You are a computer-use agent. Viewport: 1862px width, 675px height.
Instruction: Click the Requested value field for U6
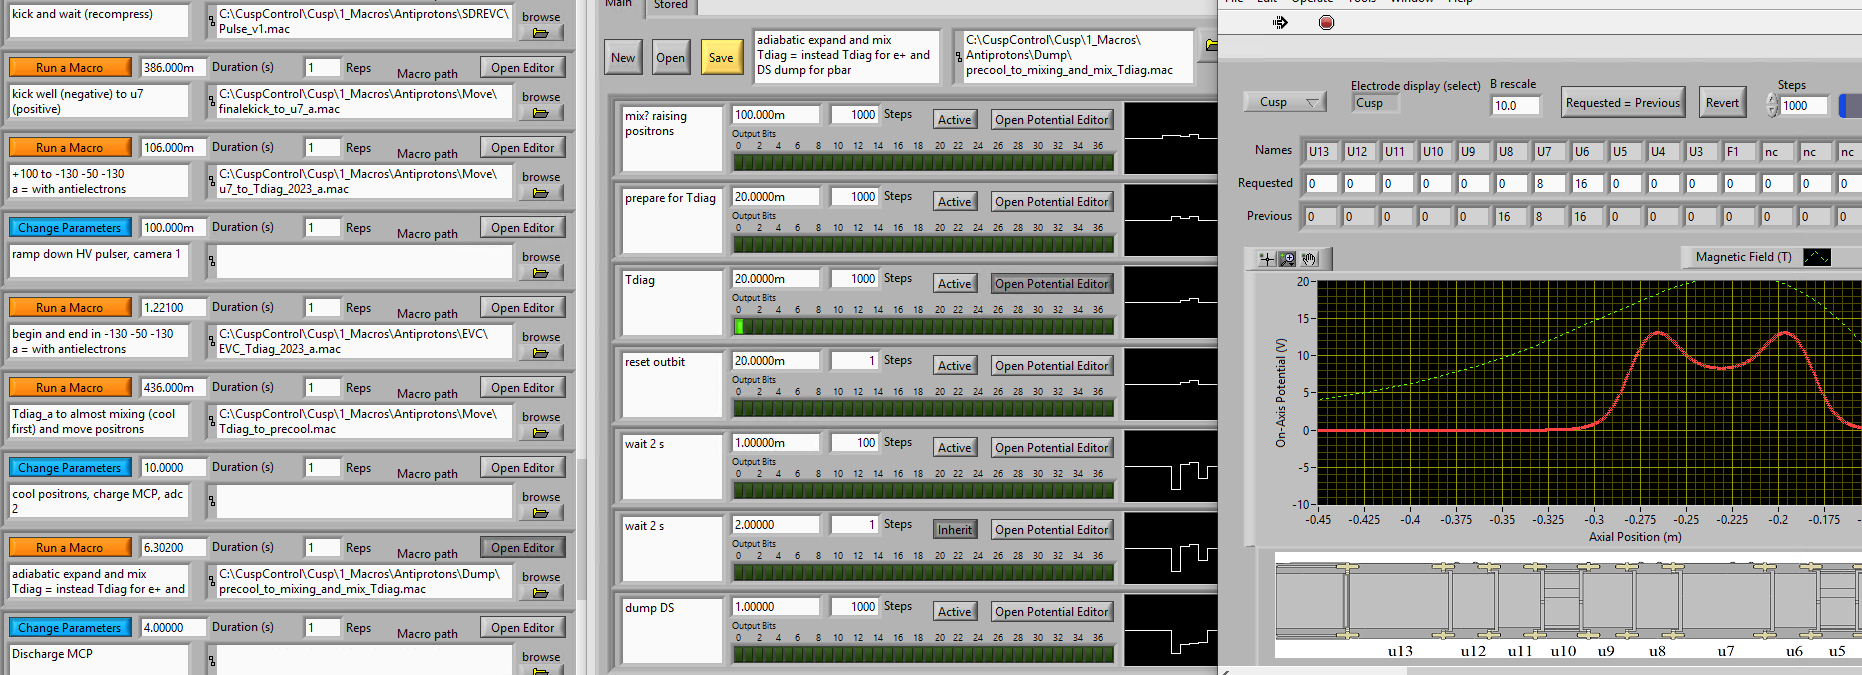point(1586,183)
